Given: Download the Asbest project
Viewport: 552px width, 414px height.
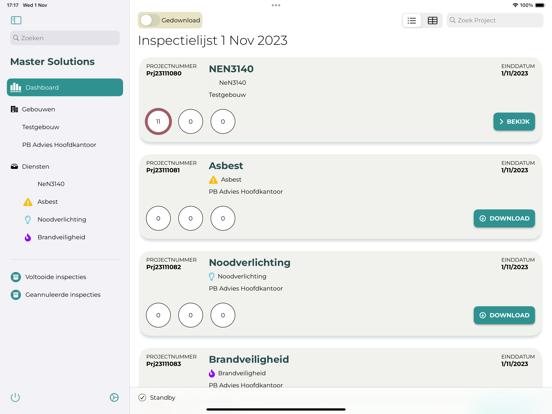Looking at the screenshot, I should pyautogui.click(x=504, y=218).
